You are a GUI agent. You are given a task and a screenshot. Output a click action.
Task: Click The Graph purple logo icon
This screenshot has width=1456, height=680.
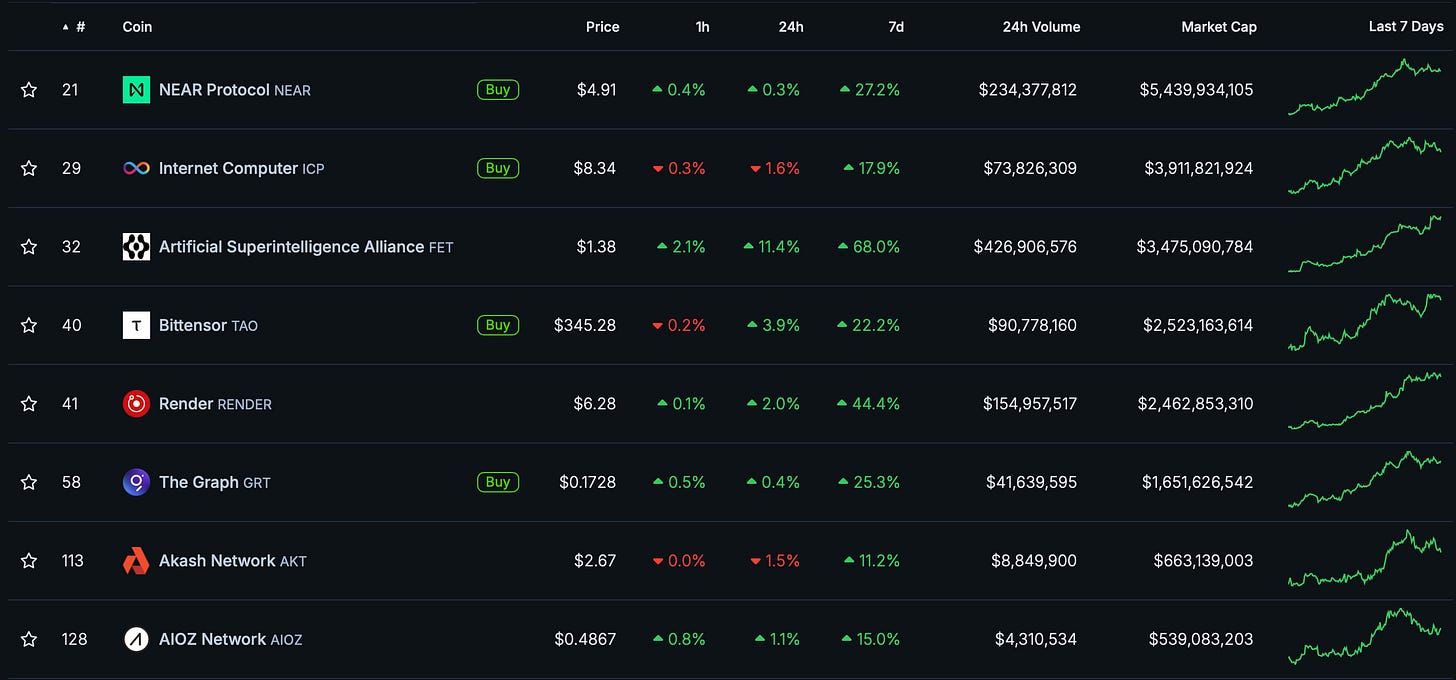[136, 482]
